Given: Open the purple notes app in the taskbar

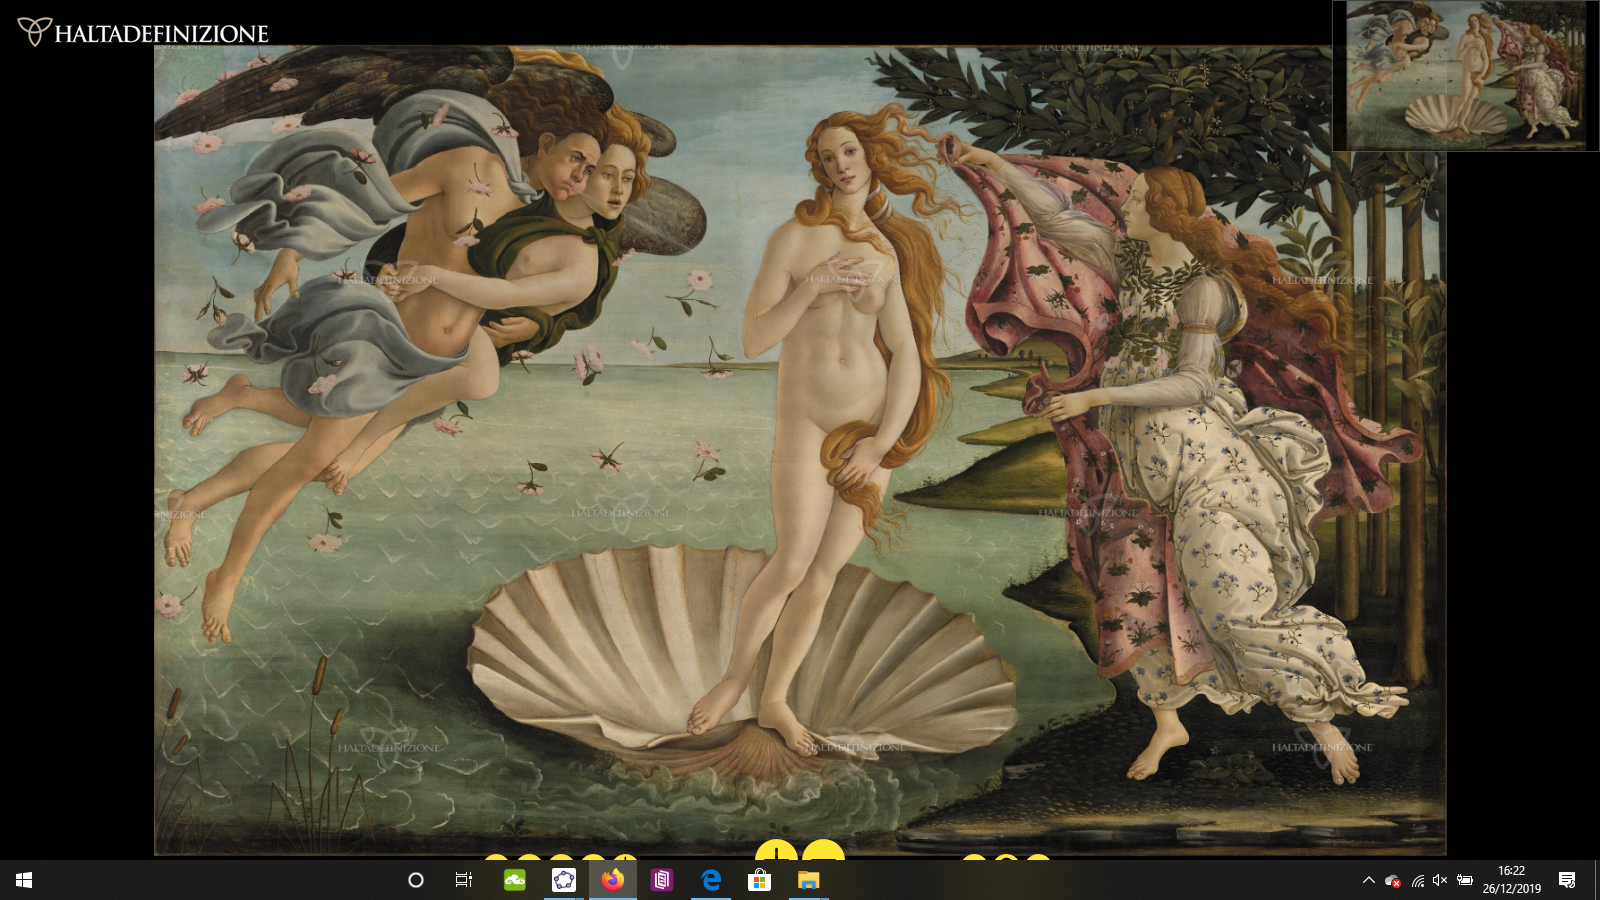Looking at the screenshot, I should (x=661, y=880).
